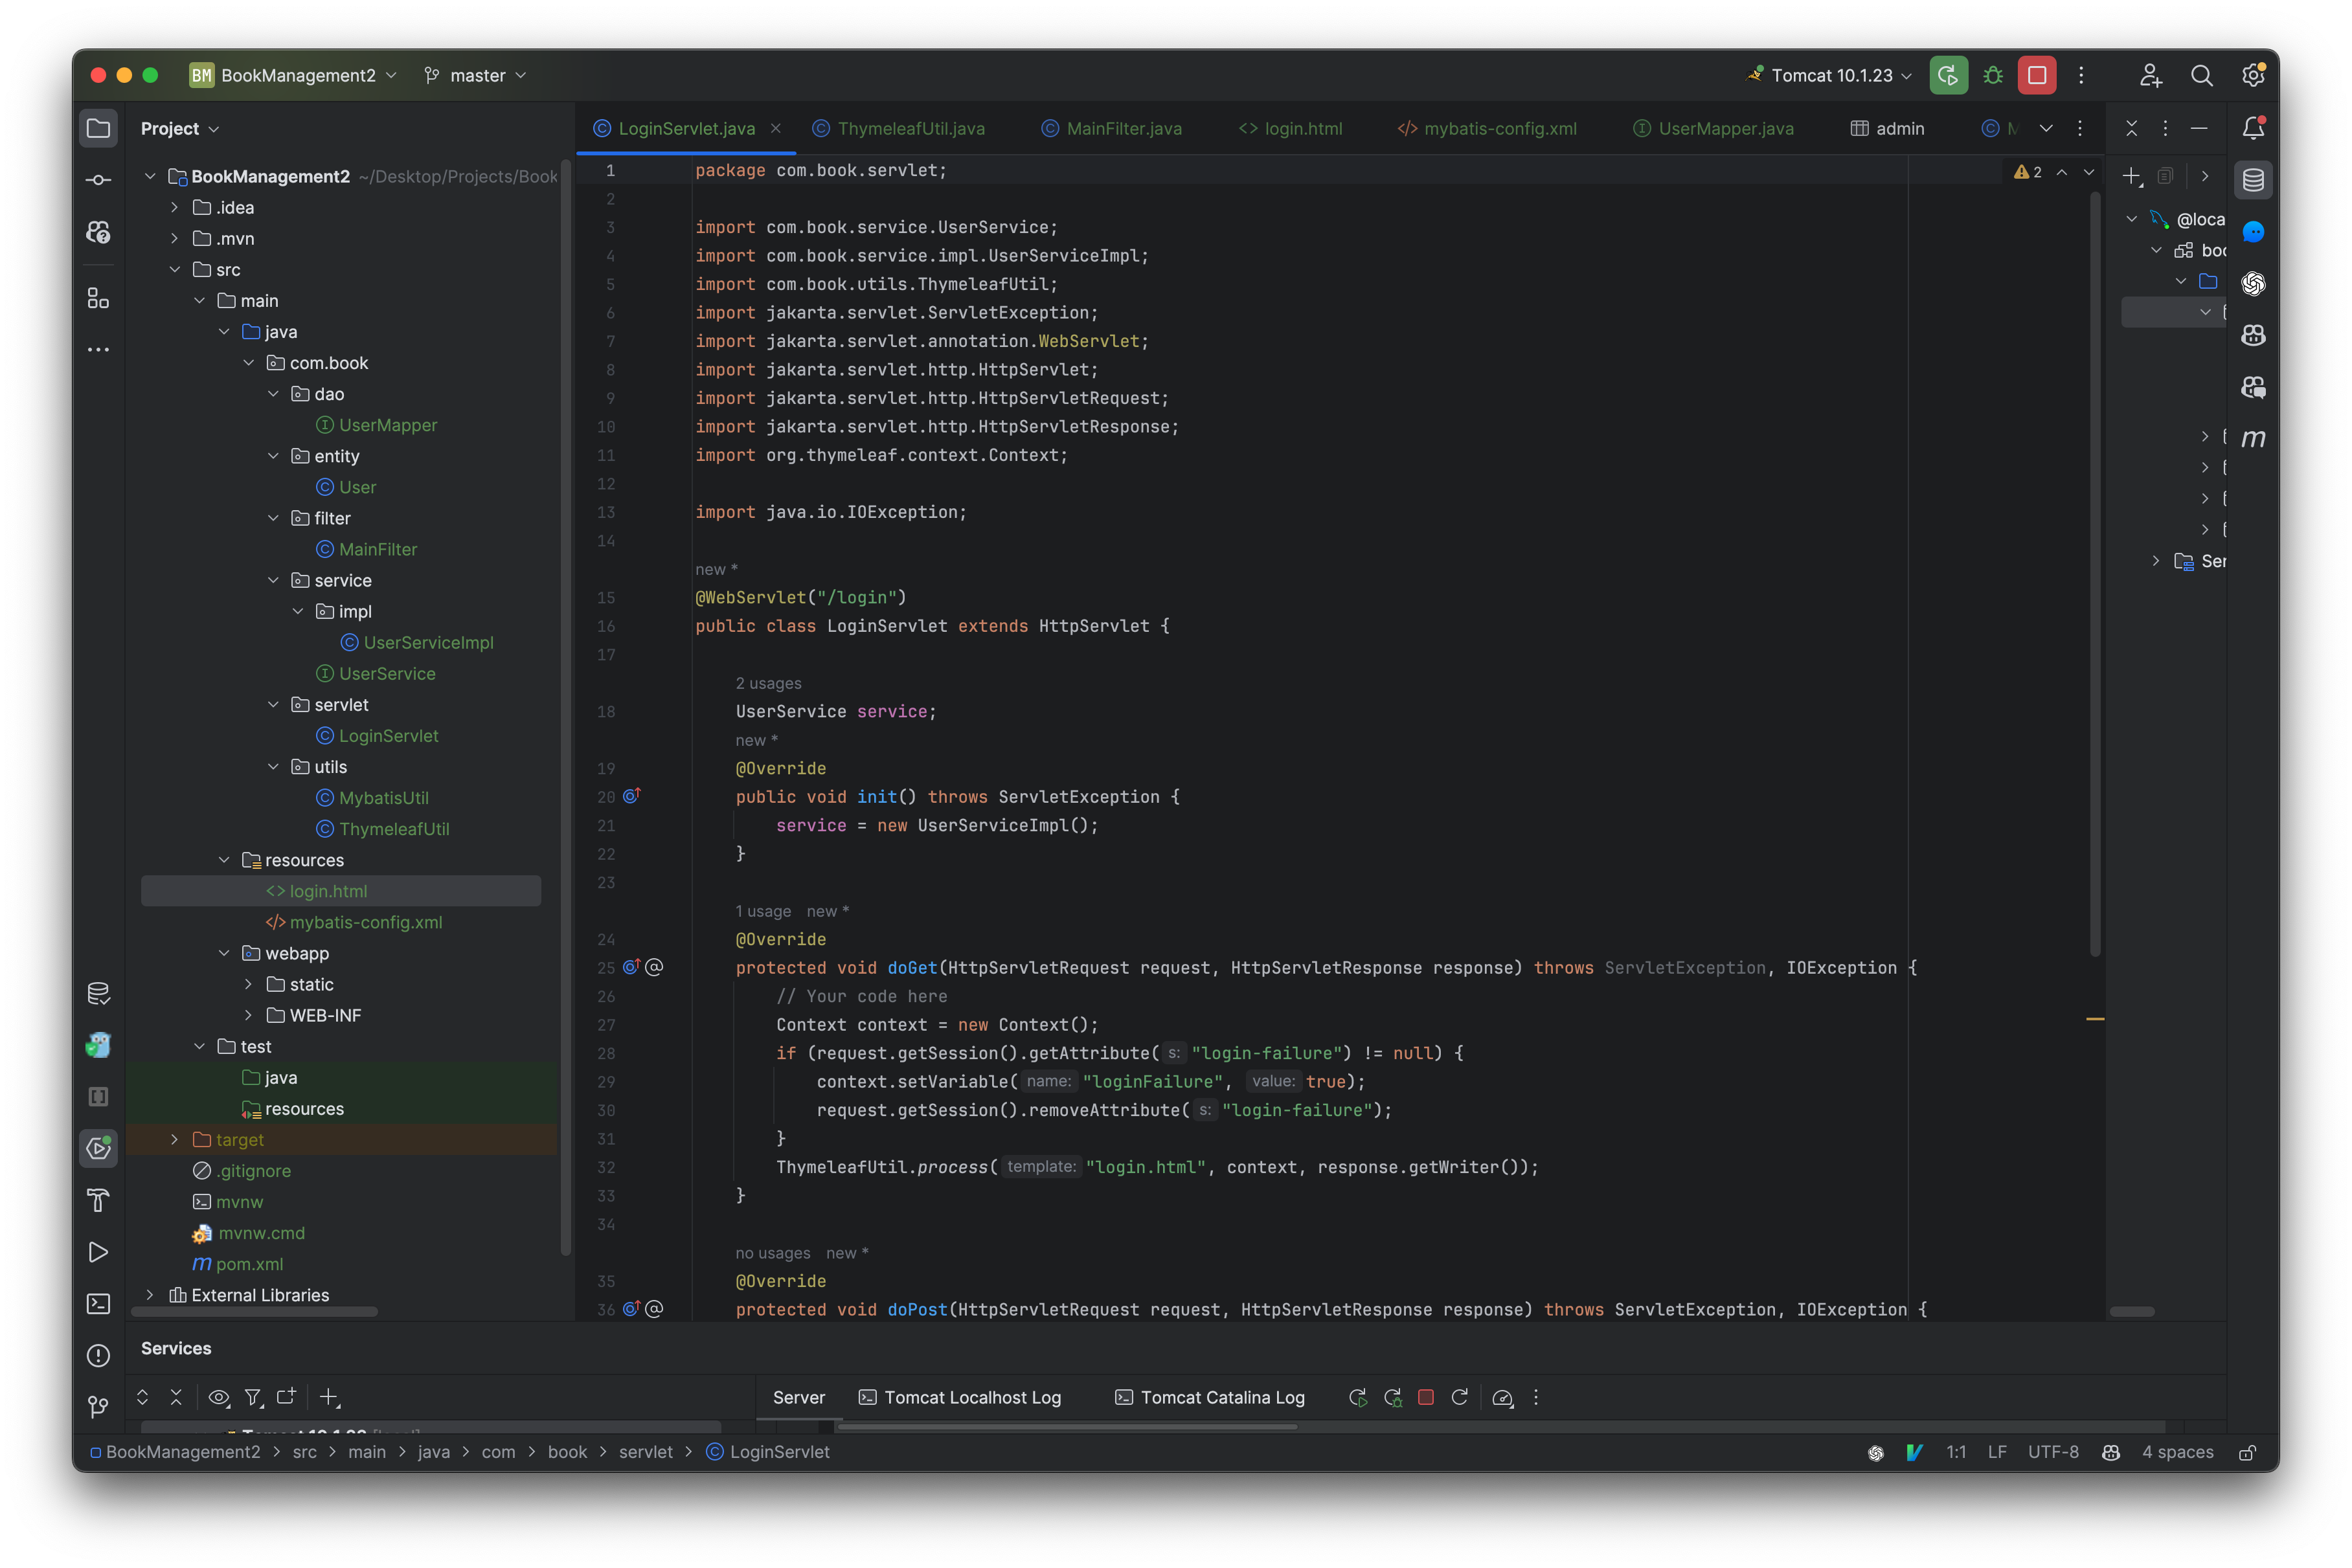Open the notifications bell
The height and width of the screenshot is (1568, 2352).
coord(2254,128)
